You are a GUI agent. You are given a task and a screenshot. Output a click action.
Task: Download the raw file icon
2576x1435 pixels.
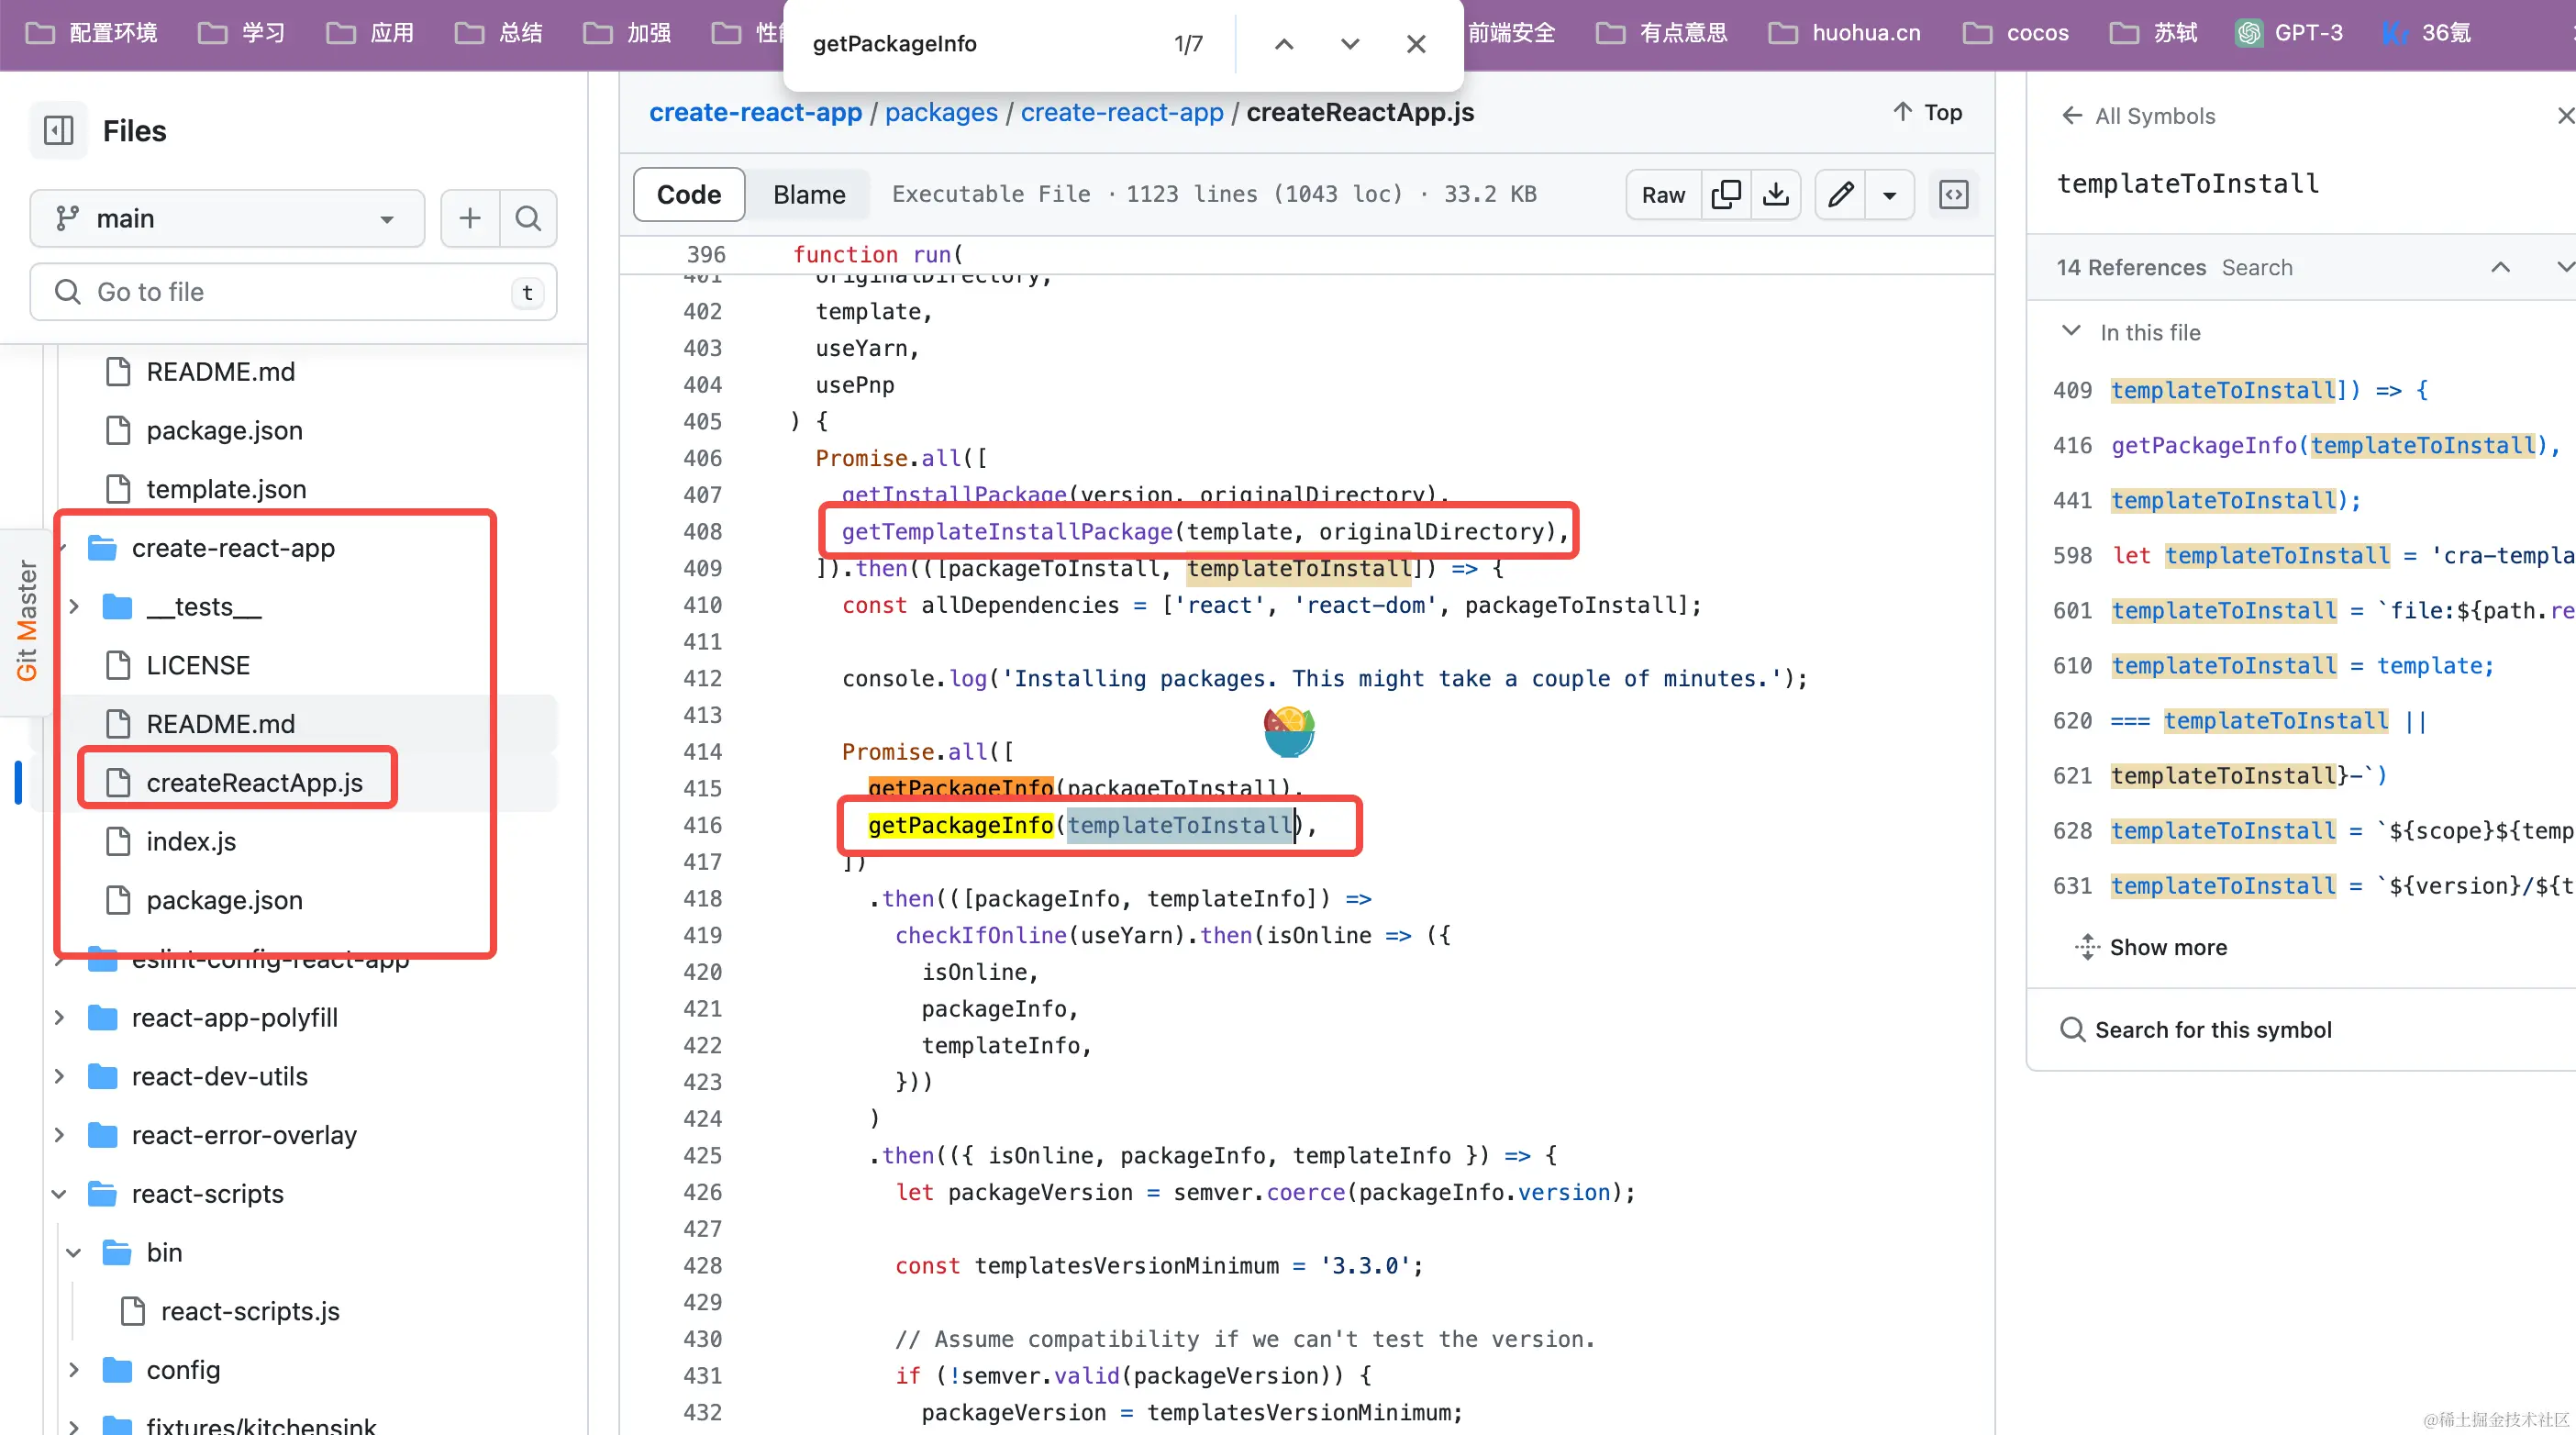tap(1776, 194)
